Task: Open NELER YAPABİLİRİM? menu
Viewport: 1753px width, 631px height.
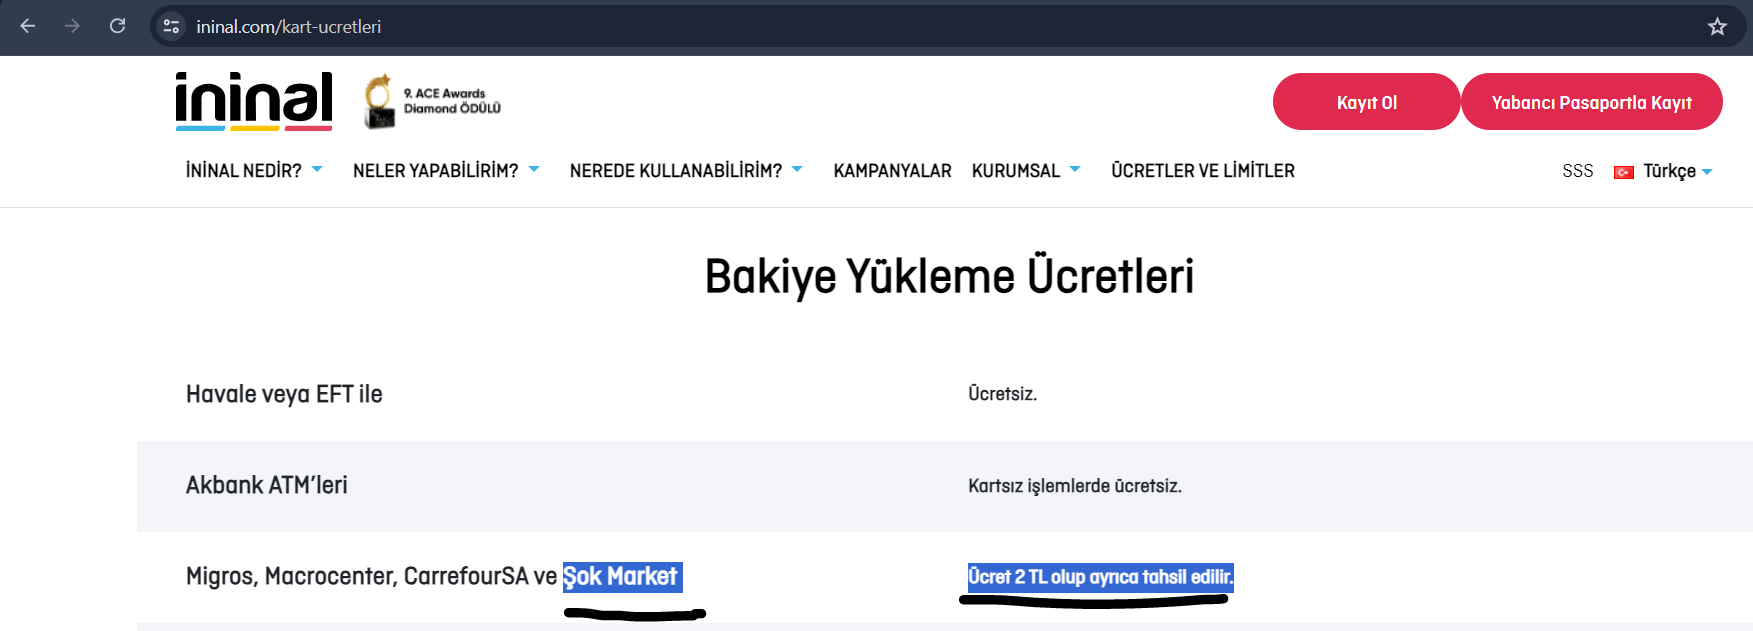Action: (435, 171)
